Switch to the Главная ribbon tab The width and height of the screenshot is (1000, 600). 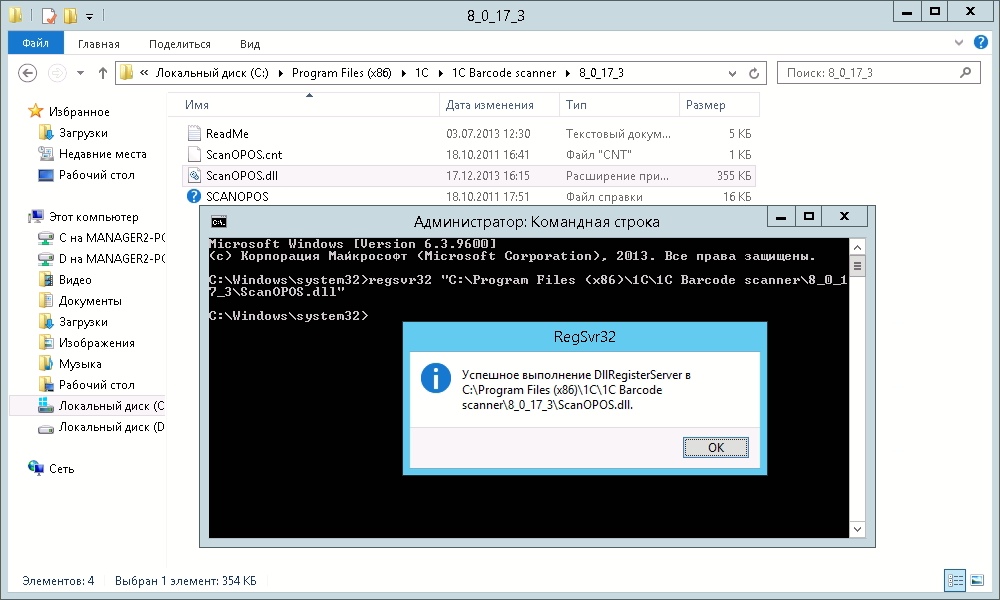(99, 44)
